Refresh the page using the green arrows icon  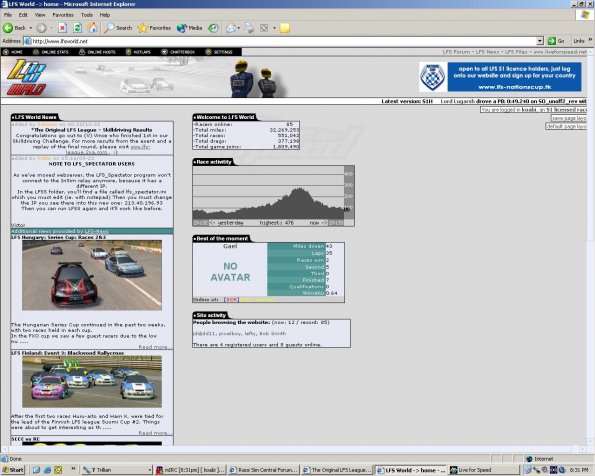click(x=77, y=28)
